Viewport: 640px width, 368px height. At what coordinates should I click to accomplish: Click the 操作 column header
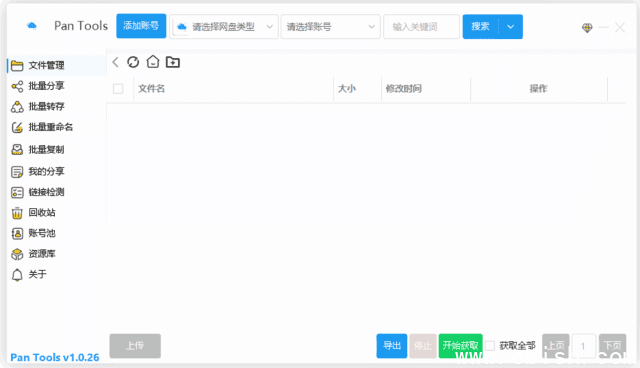pos(538,89)
